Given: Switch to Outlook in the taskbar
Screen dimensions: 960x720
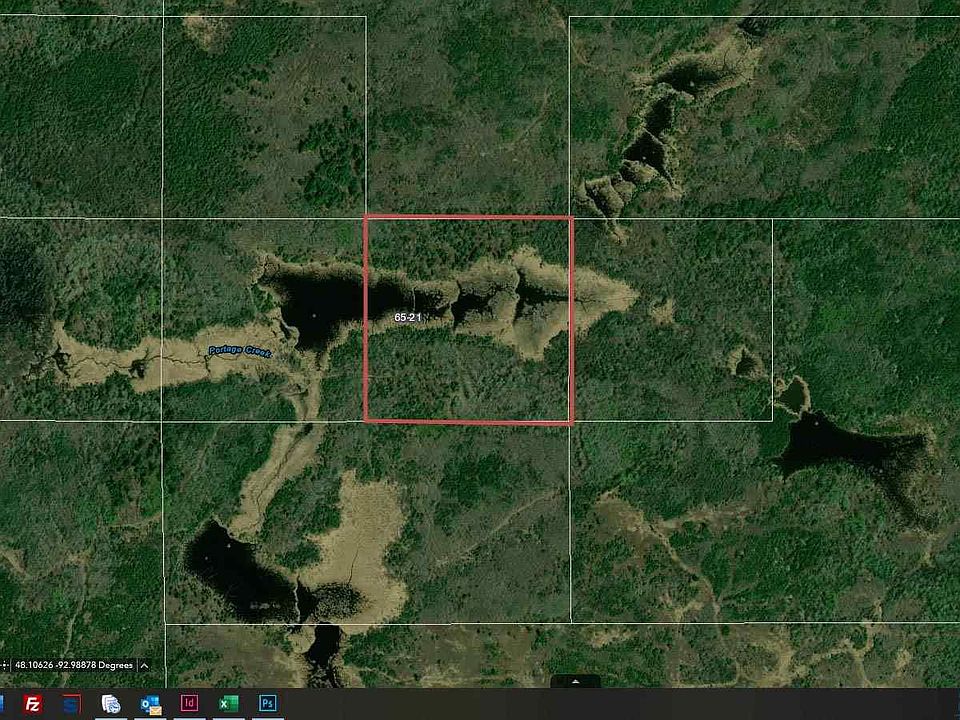Looking at the screenshot, I should pos(151,703).
